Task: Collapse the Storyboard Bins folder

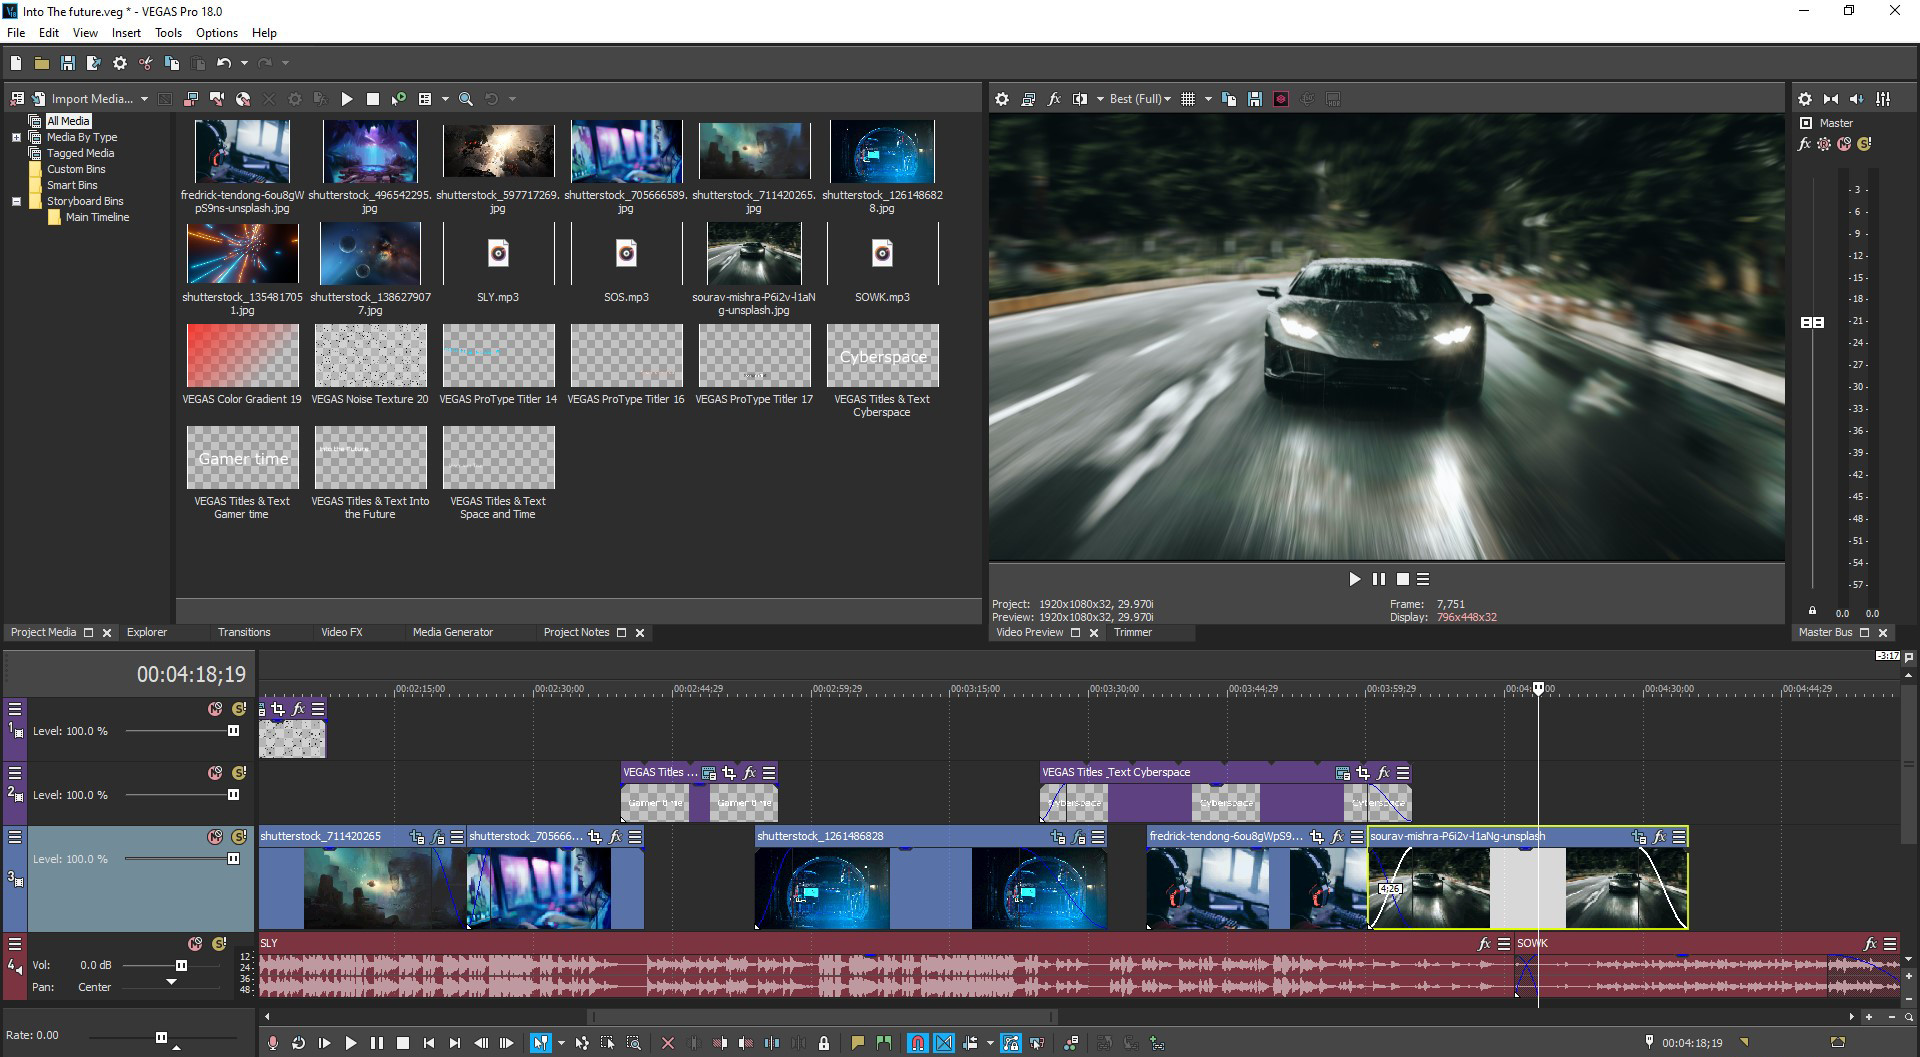Action: click(16, 200)
